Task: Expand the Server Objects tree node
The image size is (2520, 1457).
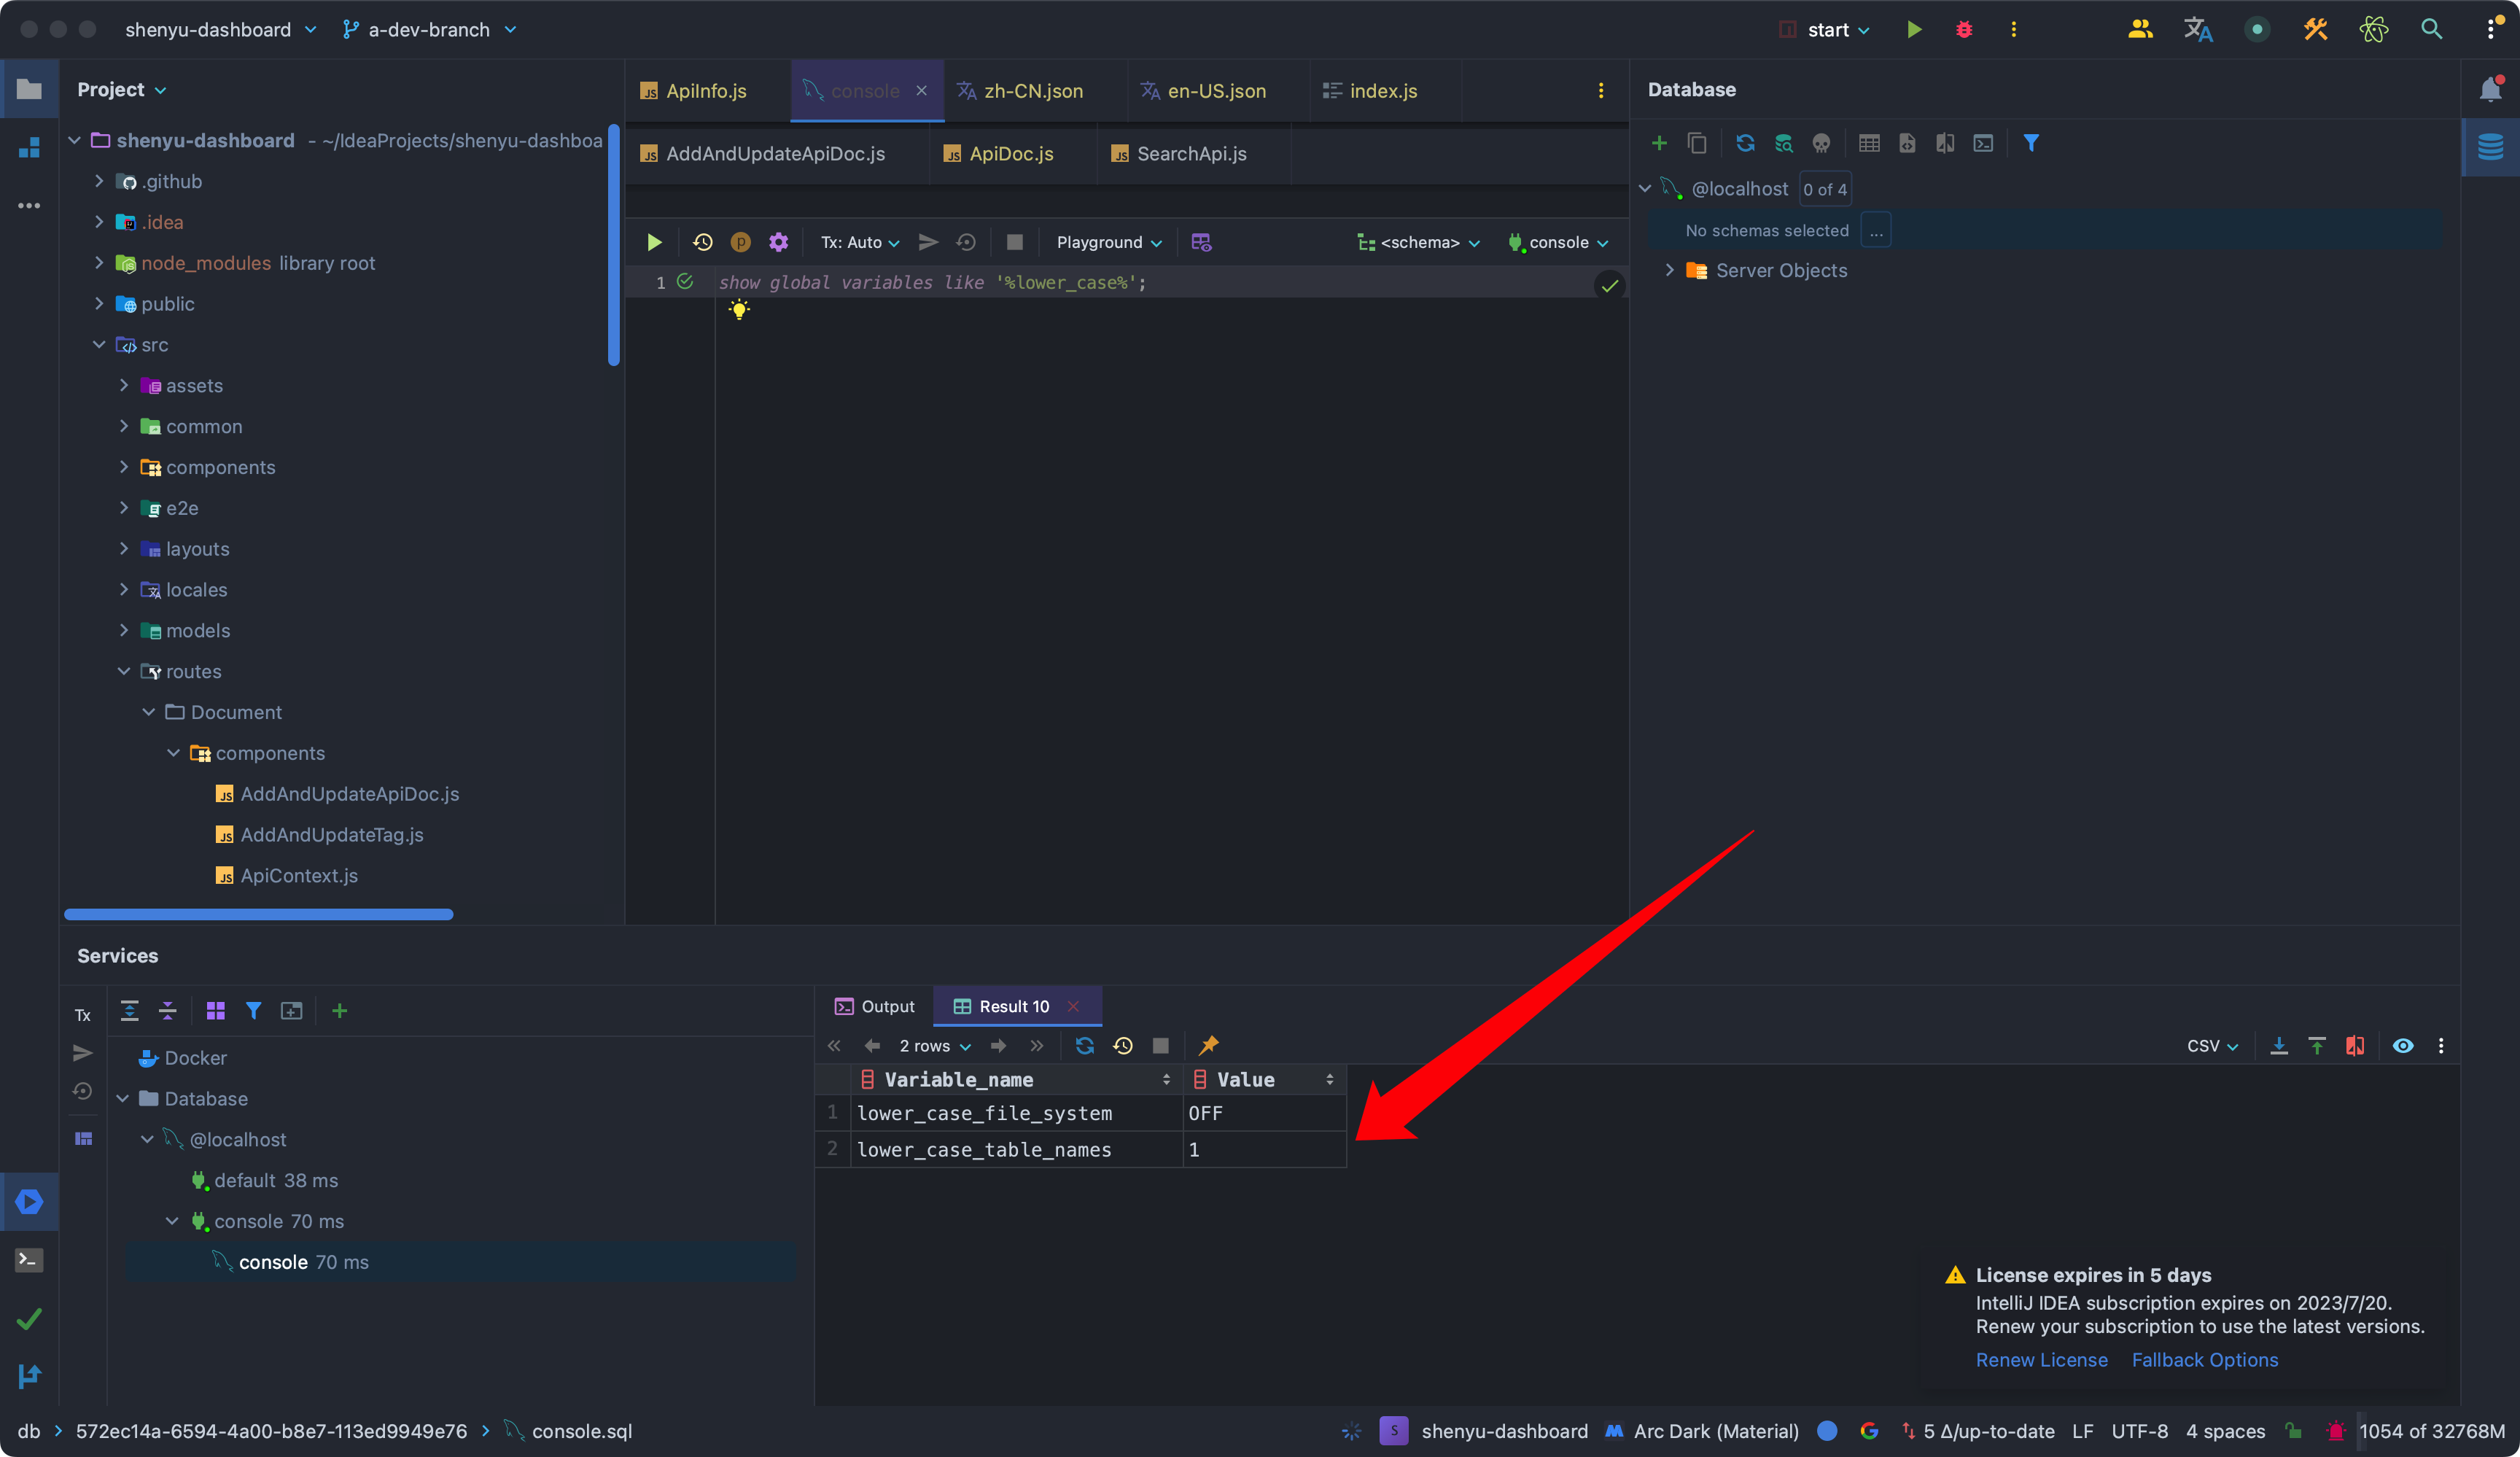Action: click(1669, 270)
